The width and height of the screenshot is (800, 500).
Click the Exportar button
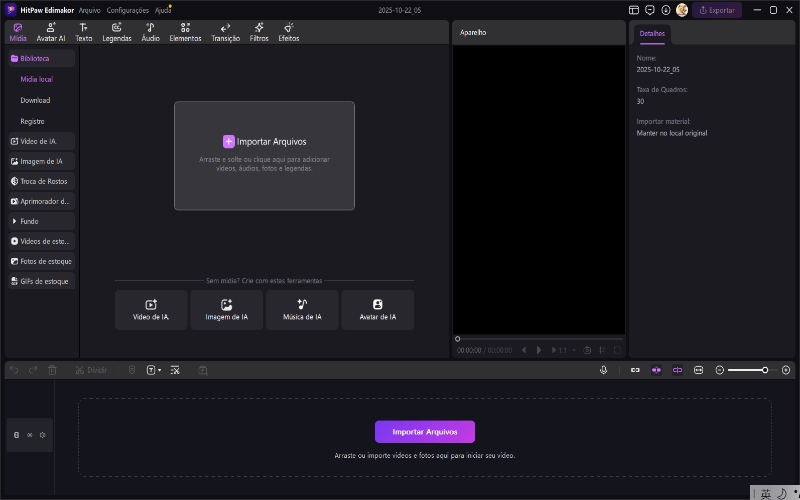717,10
